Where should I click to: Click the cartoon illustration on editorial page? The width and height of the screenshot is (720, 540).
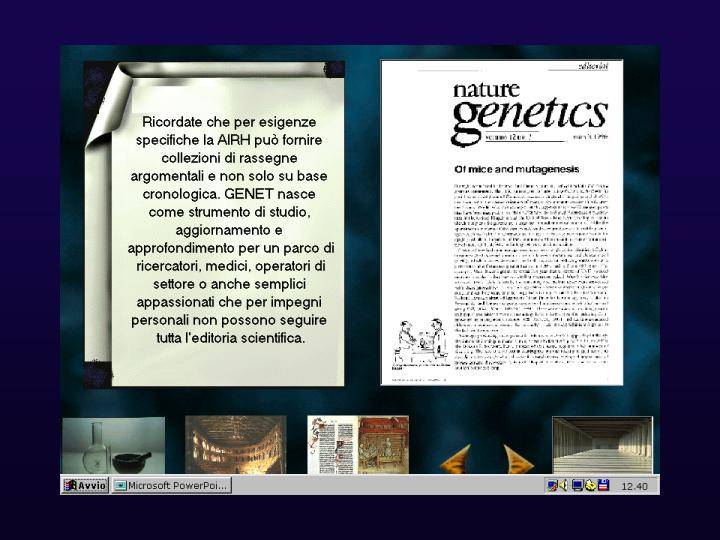(422, 344)
